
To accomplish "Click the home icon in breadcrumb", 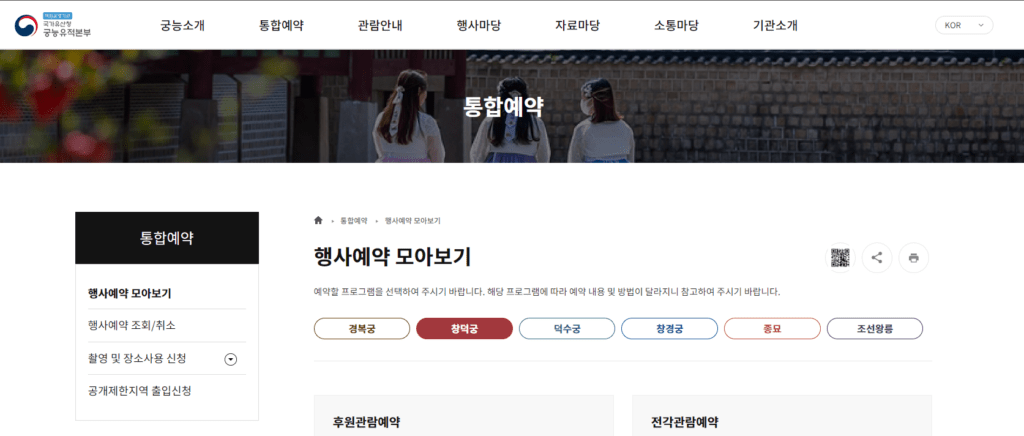I will point(318,221).
